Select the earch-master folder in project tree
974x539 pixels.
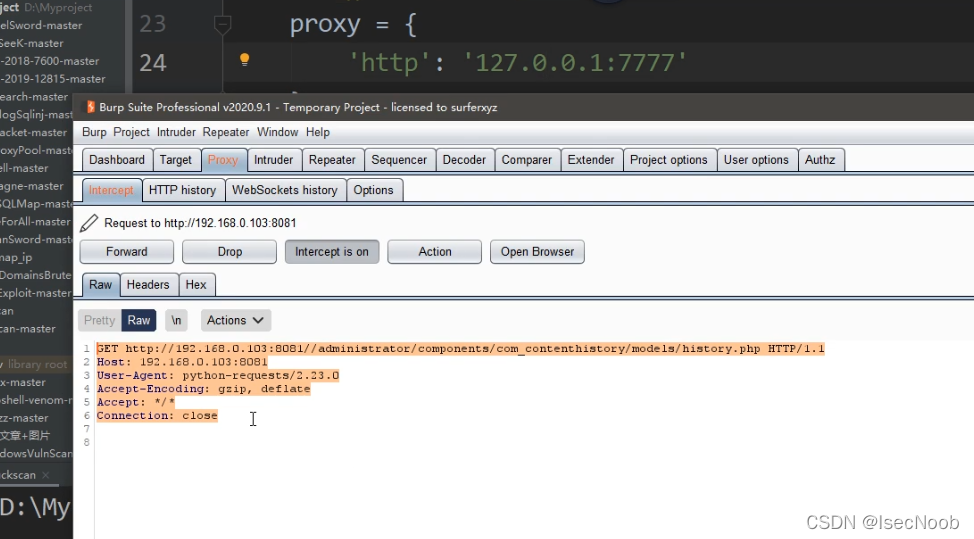[34, 97]
